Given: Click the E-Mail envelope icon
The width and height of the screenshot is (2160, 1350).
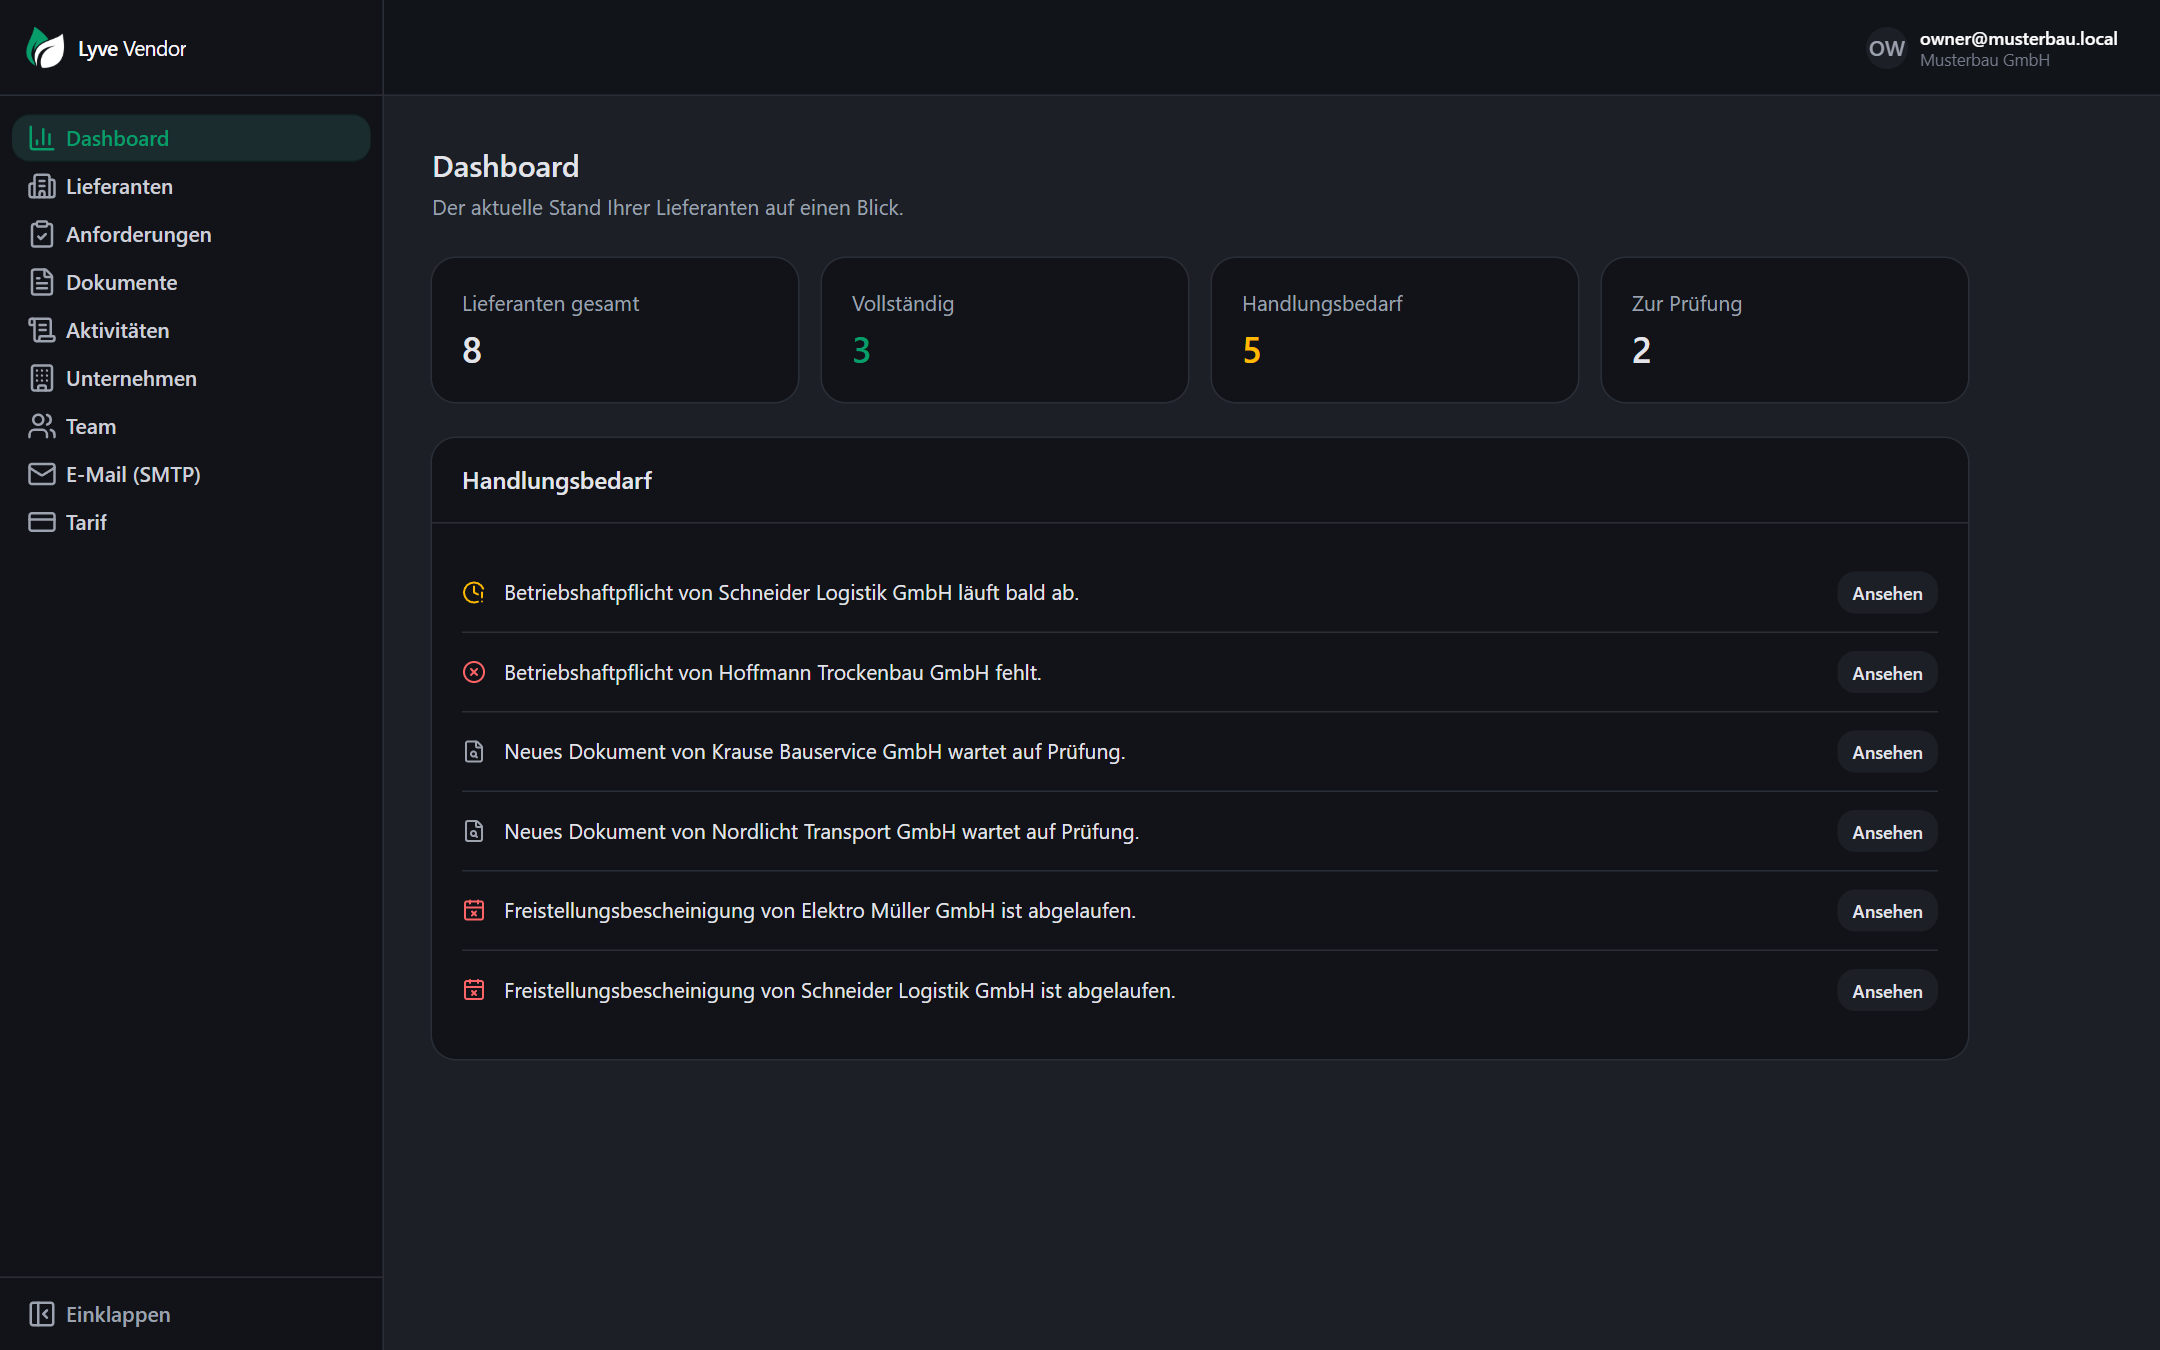Looking at the screenshot, I should tap(41, 474).
